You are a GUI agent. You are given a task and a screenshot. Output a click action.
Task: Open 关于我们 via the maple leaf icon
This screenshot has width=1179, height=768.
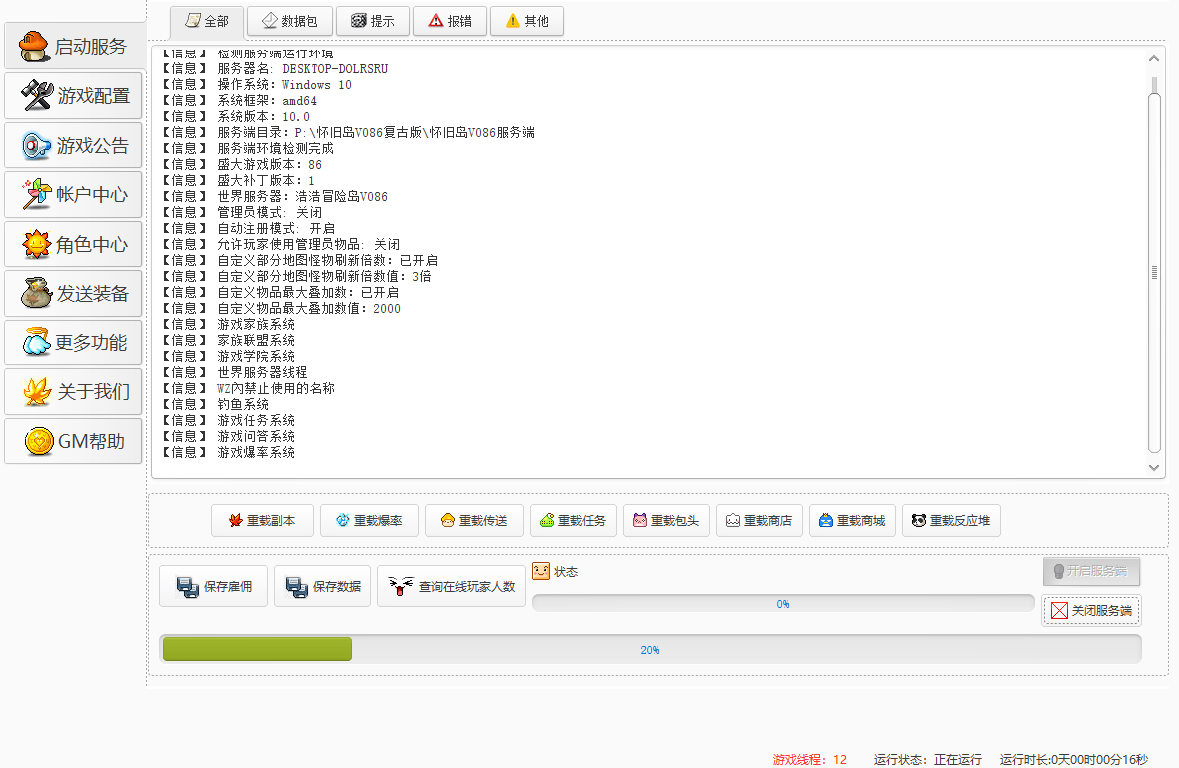click(x=37, y=392)
